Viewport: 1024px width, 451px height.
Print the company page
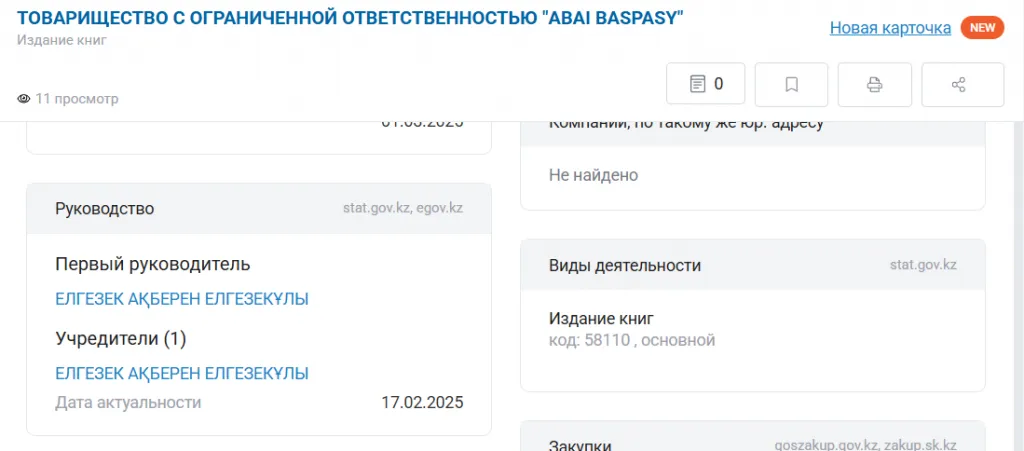[874, 84]
